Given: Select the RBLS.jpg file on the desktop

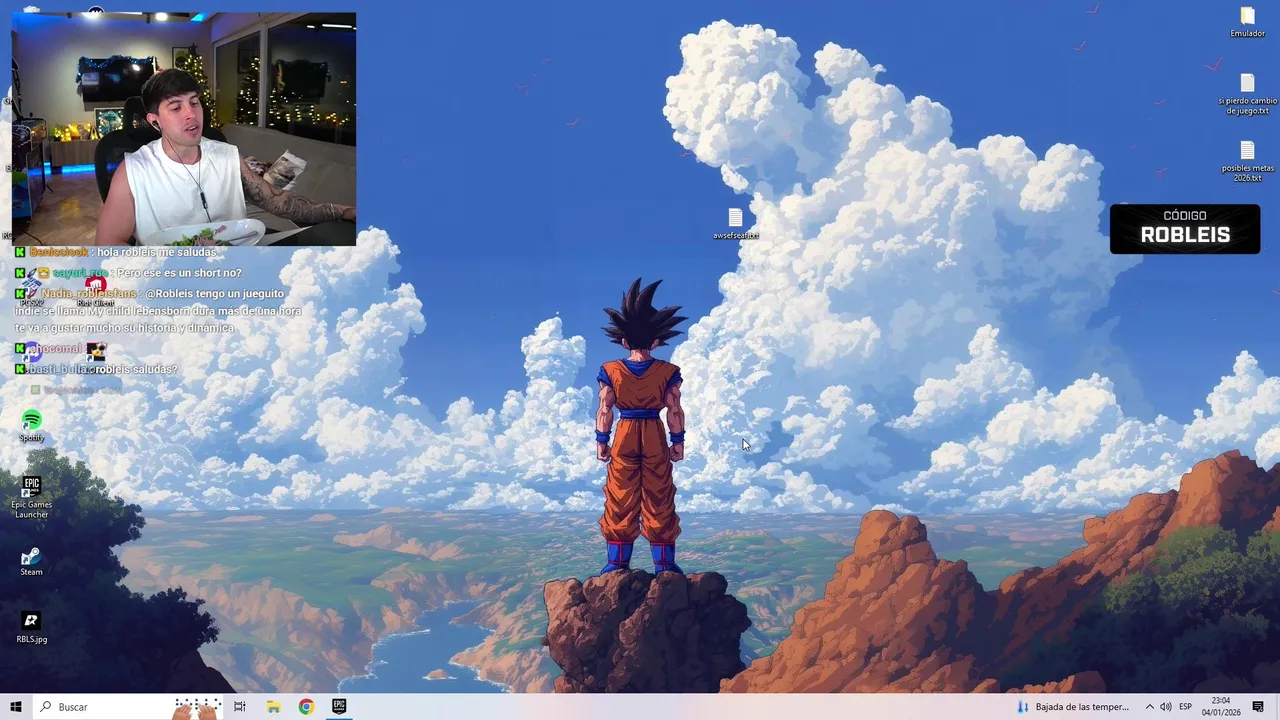Looking at the screenshot, I should tap(32, 627).
